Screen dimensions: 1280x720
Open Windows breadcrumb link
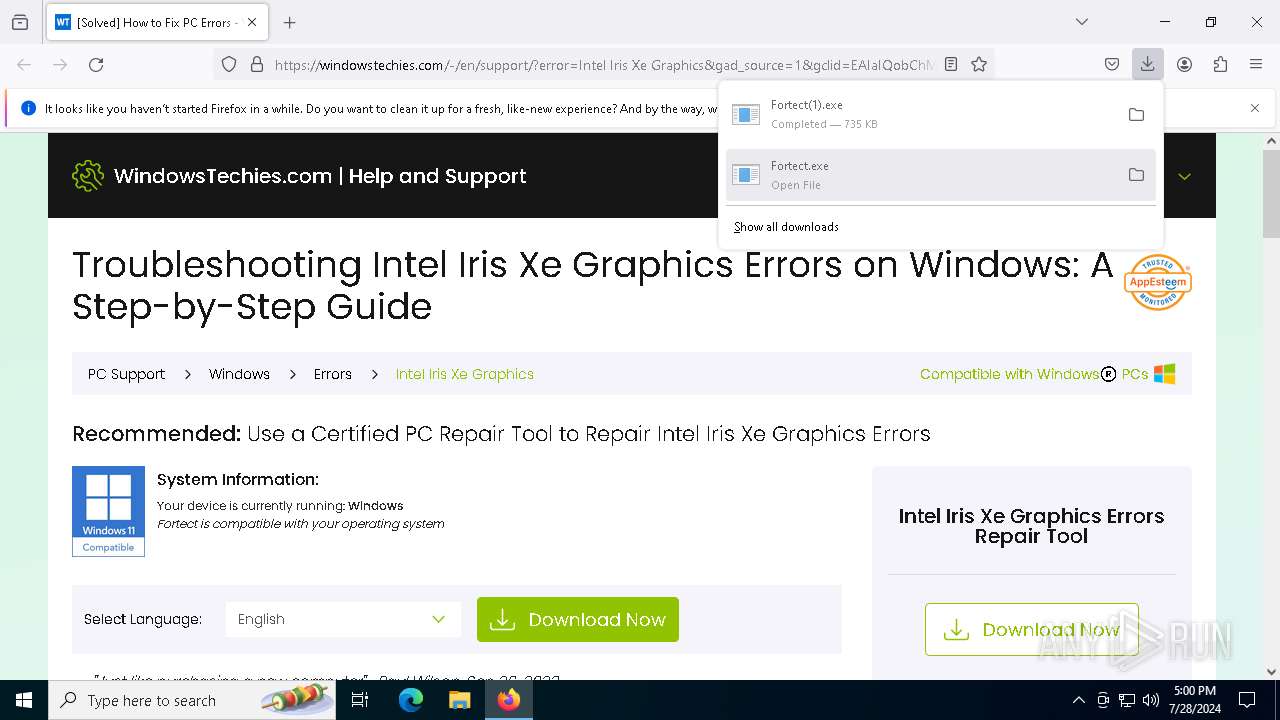pyautogui.click(x=239, y=374)
